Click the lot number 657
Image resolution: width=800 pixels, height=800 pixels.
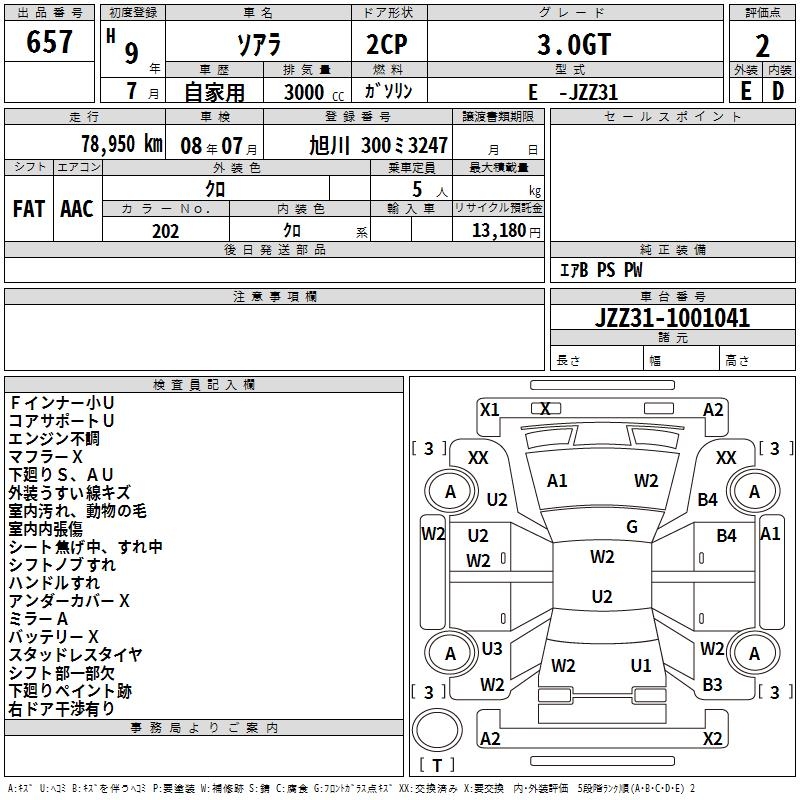click(50, 43)
